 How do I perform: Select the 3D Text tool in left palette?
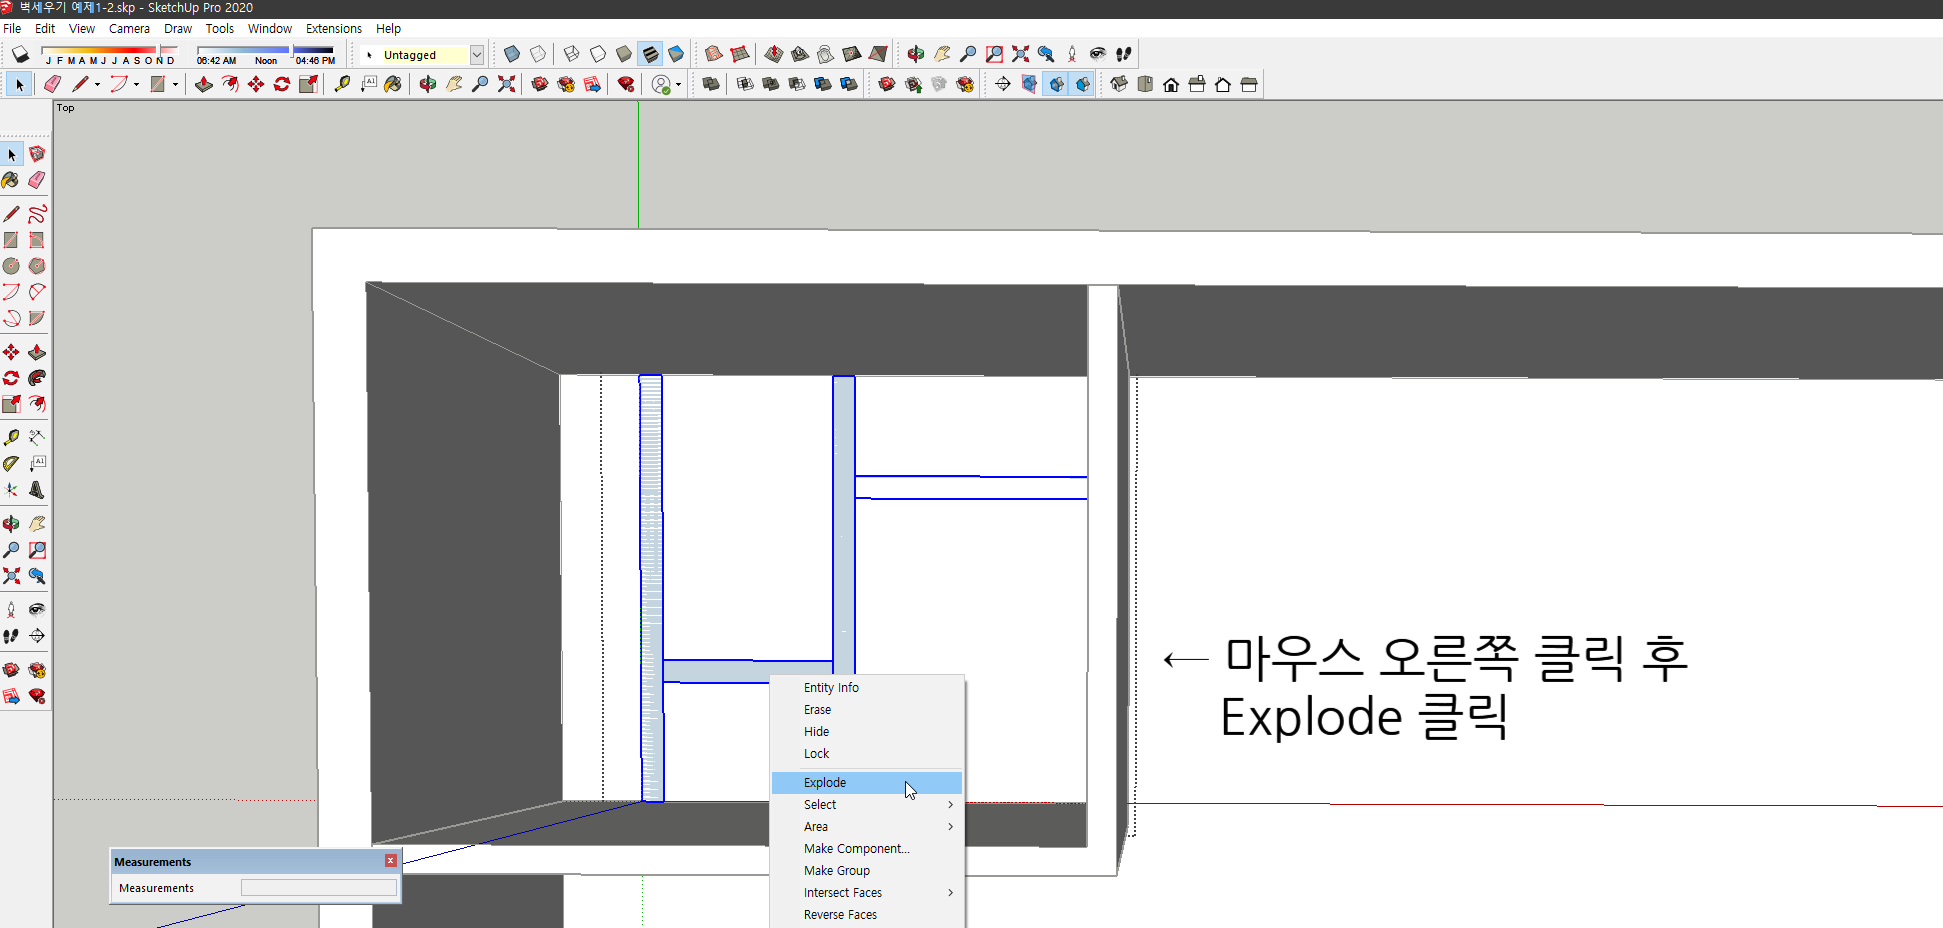[37, 490]
